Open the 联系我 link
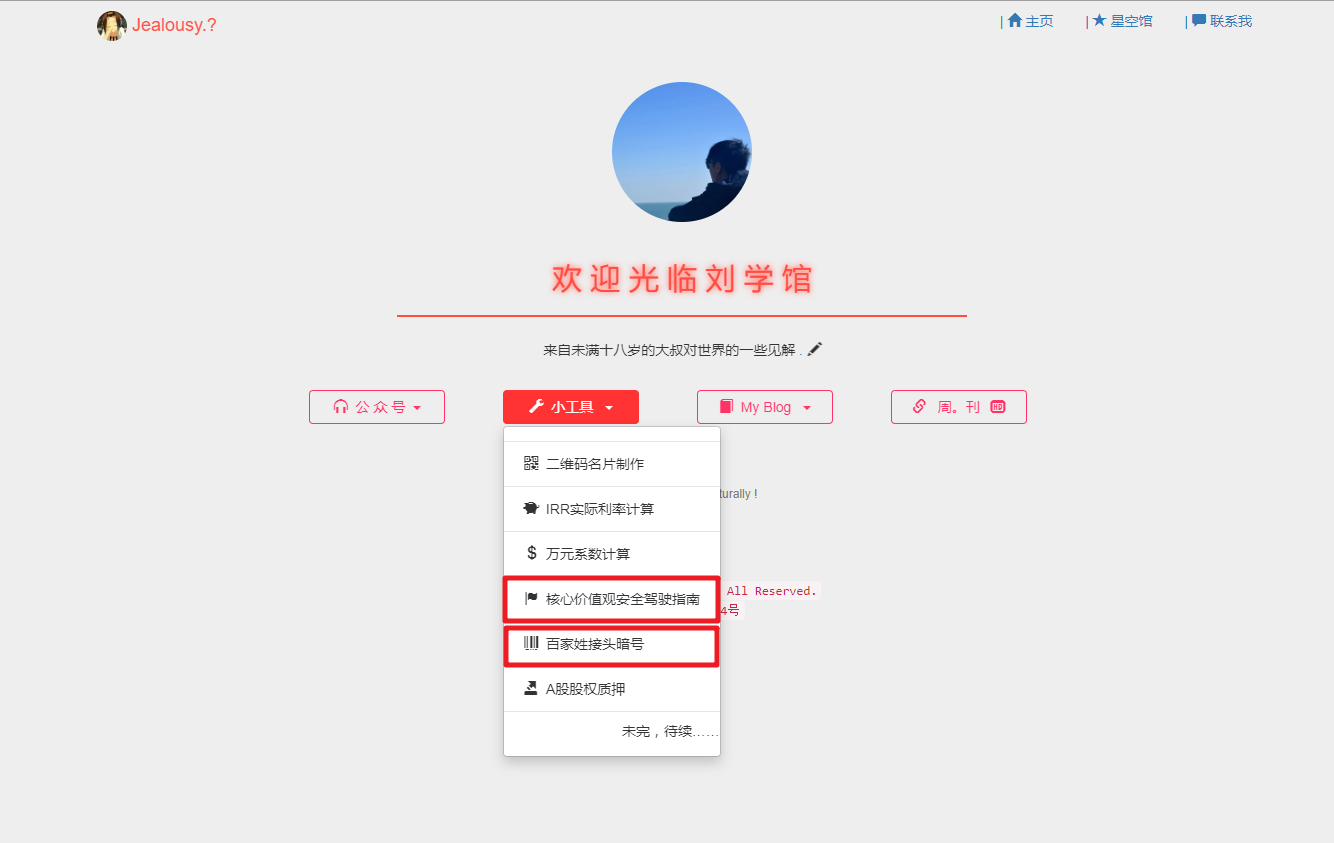This screenshot has height=843, width=1334. tap(1222, 21)
